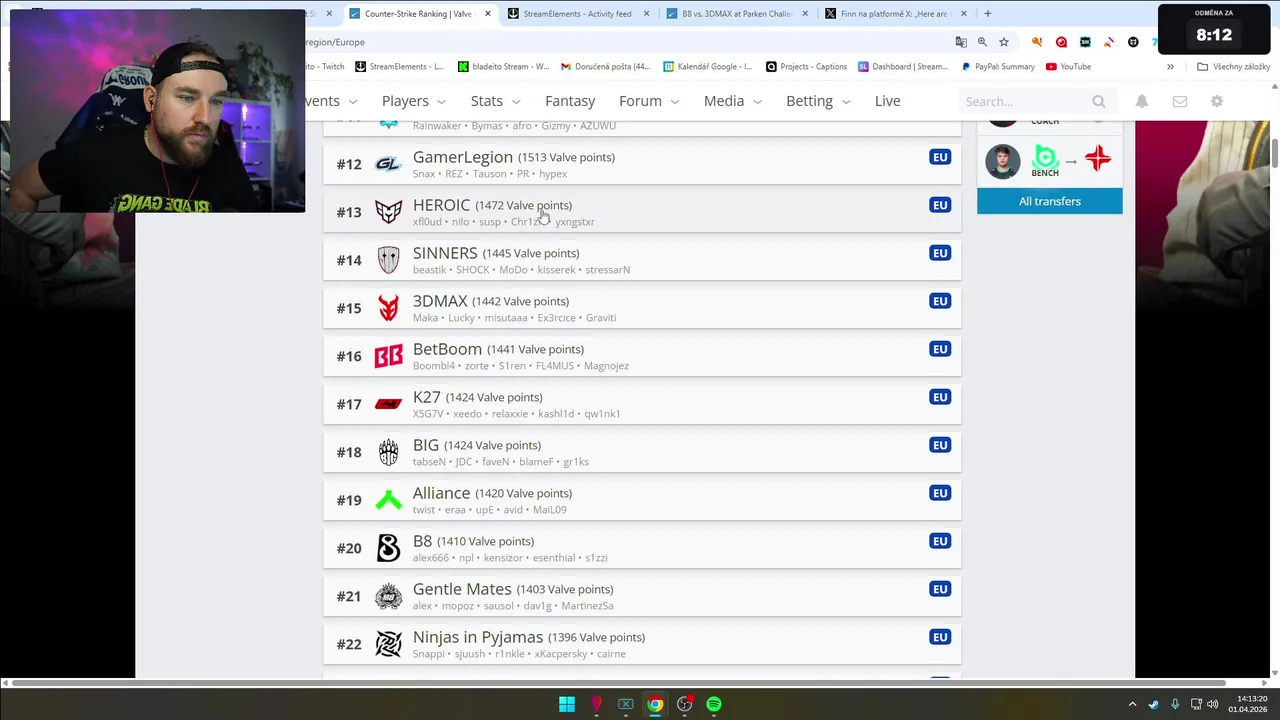The height and width of the screenshot is (720, 1280).
Task: Click the Ninjas in Pyjamas name
Action: [x=478, y=637]
